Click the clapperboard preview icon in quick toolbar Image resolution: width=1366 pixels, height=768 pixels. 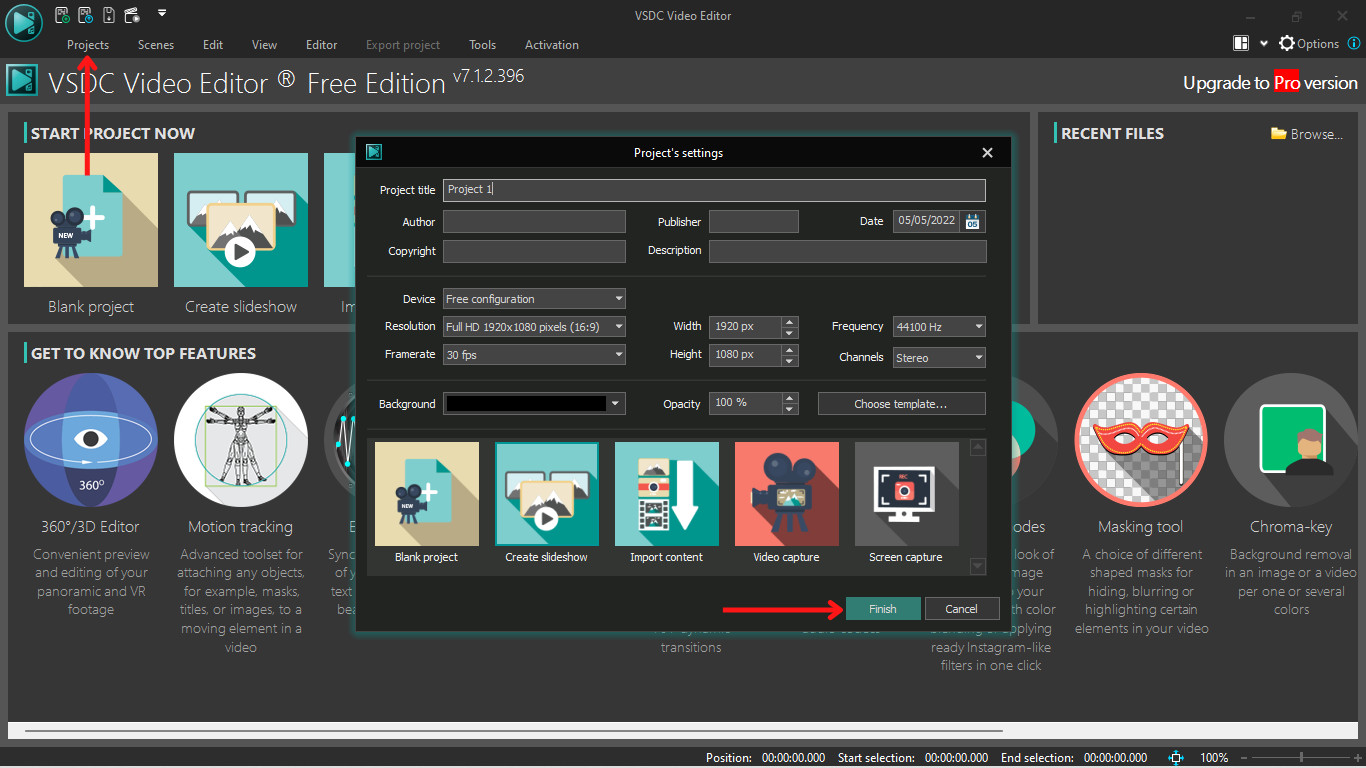131,15
